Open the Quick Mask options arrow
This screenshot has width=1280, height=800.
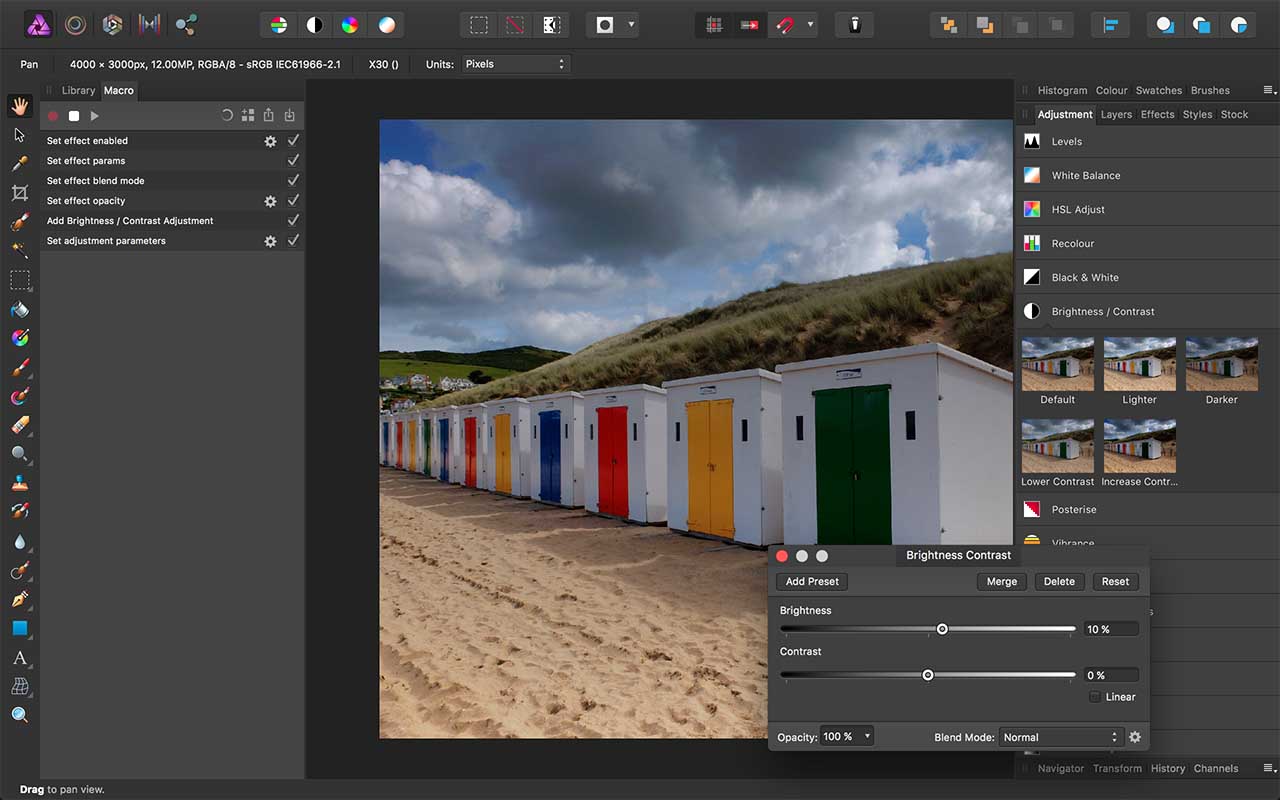click(631, 25)
